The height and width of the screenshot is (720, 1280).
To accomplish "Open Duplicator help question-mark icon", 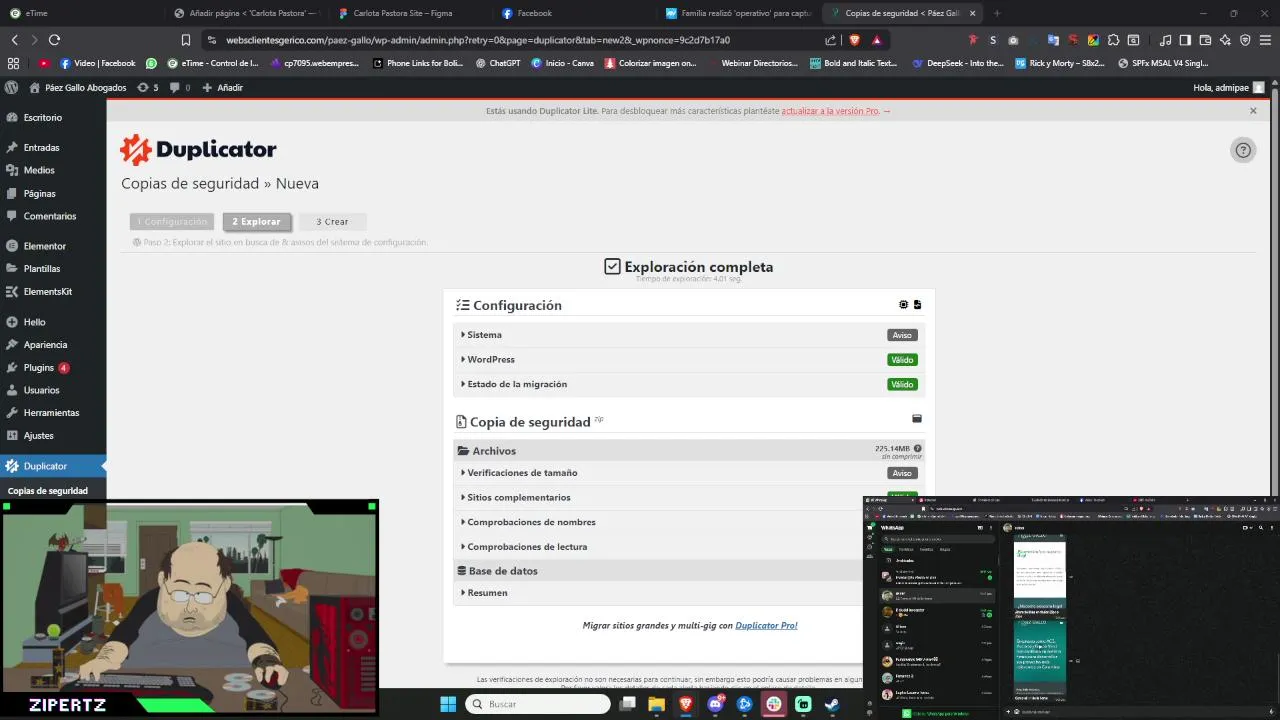I will click(x=1243, y=150).
